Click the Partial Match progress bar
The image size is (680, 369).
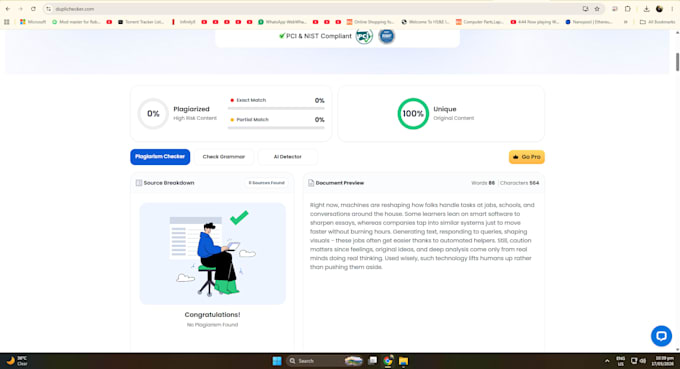click(x=276, y=127)
